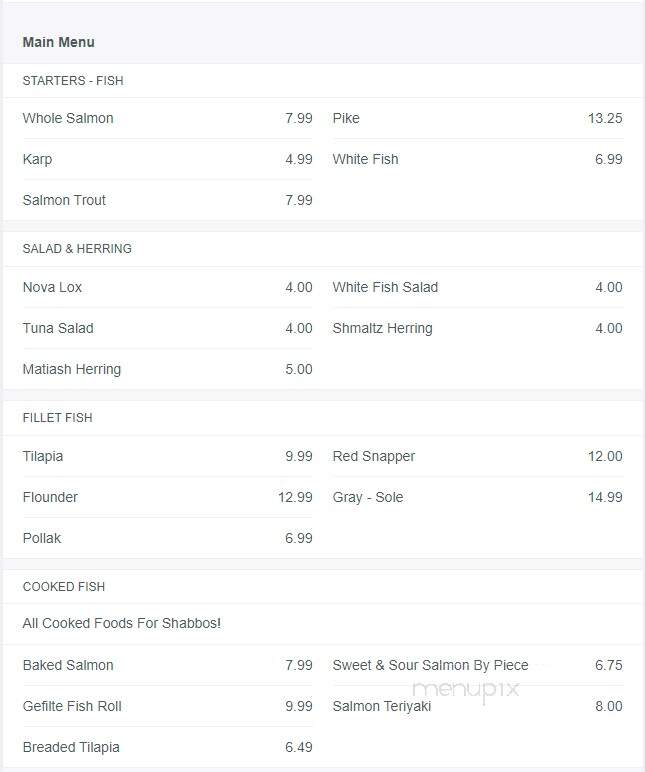Open the Cooked Fish section header
Screen dimensions: 645x772
64,586
